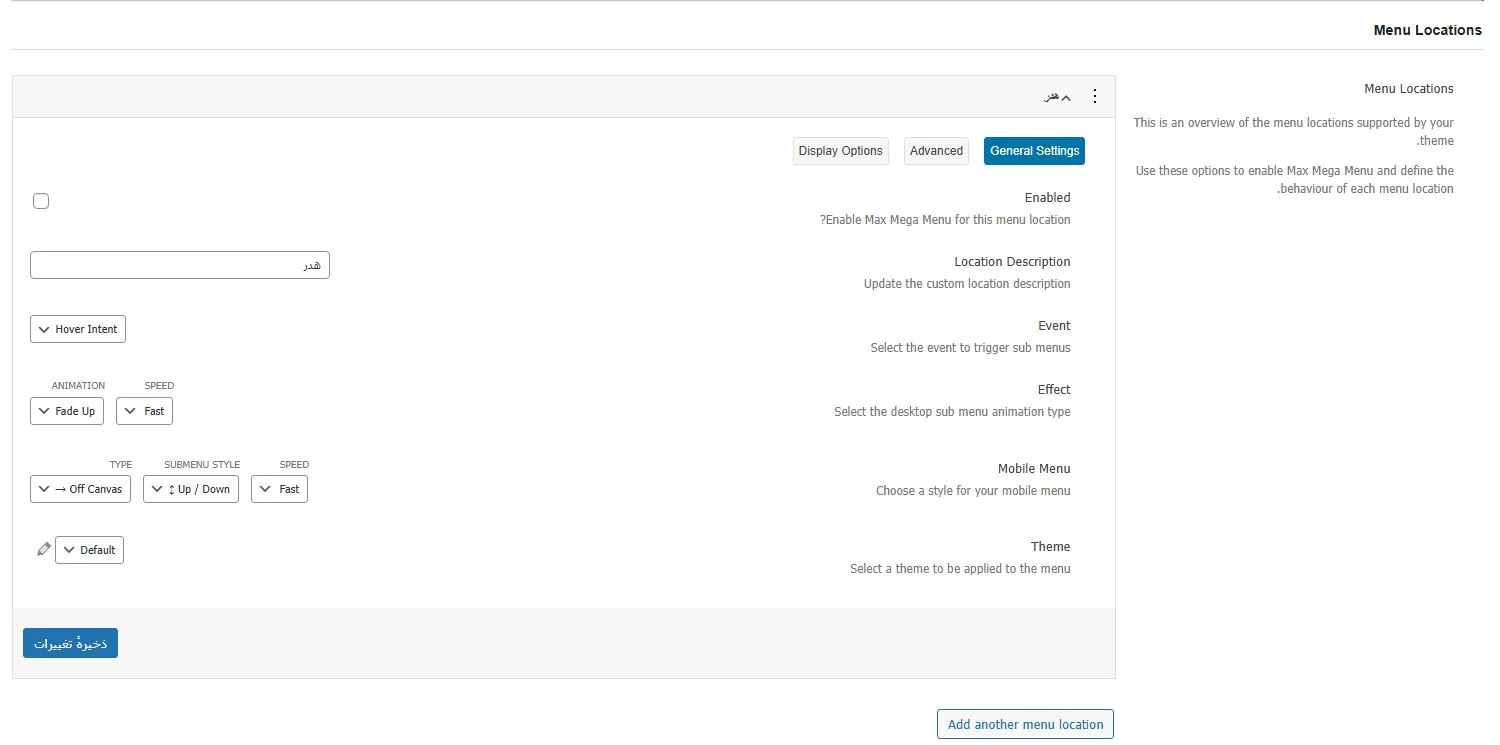
Task: Click the Theme setting label
Action: coord(1050,547)
